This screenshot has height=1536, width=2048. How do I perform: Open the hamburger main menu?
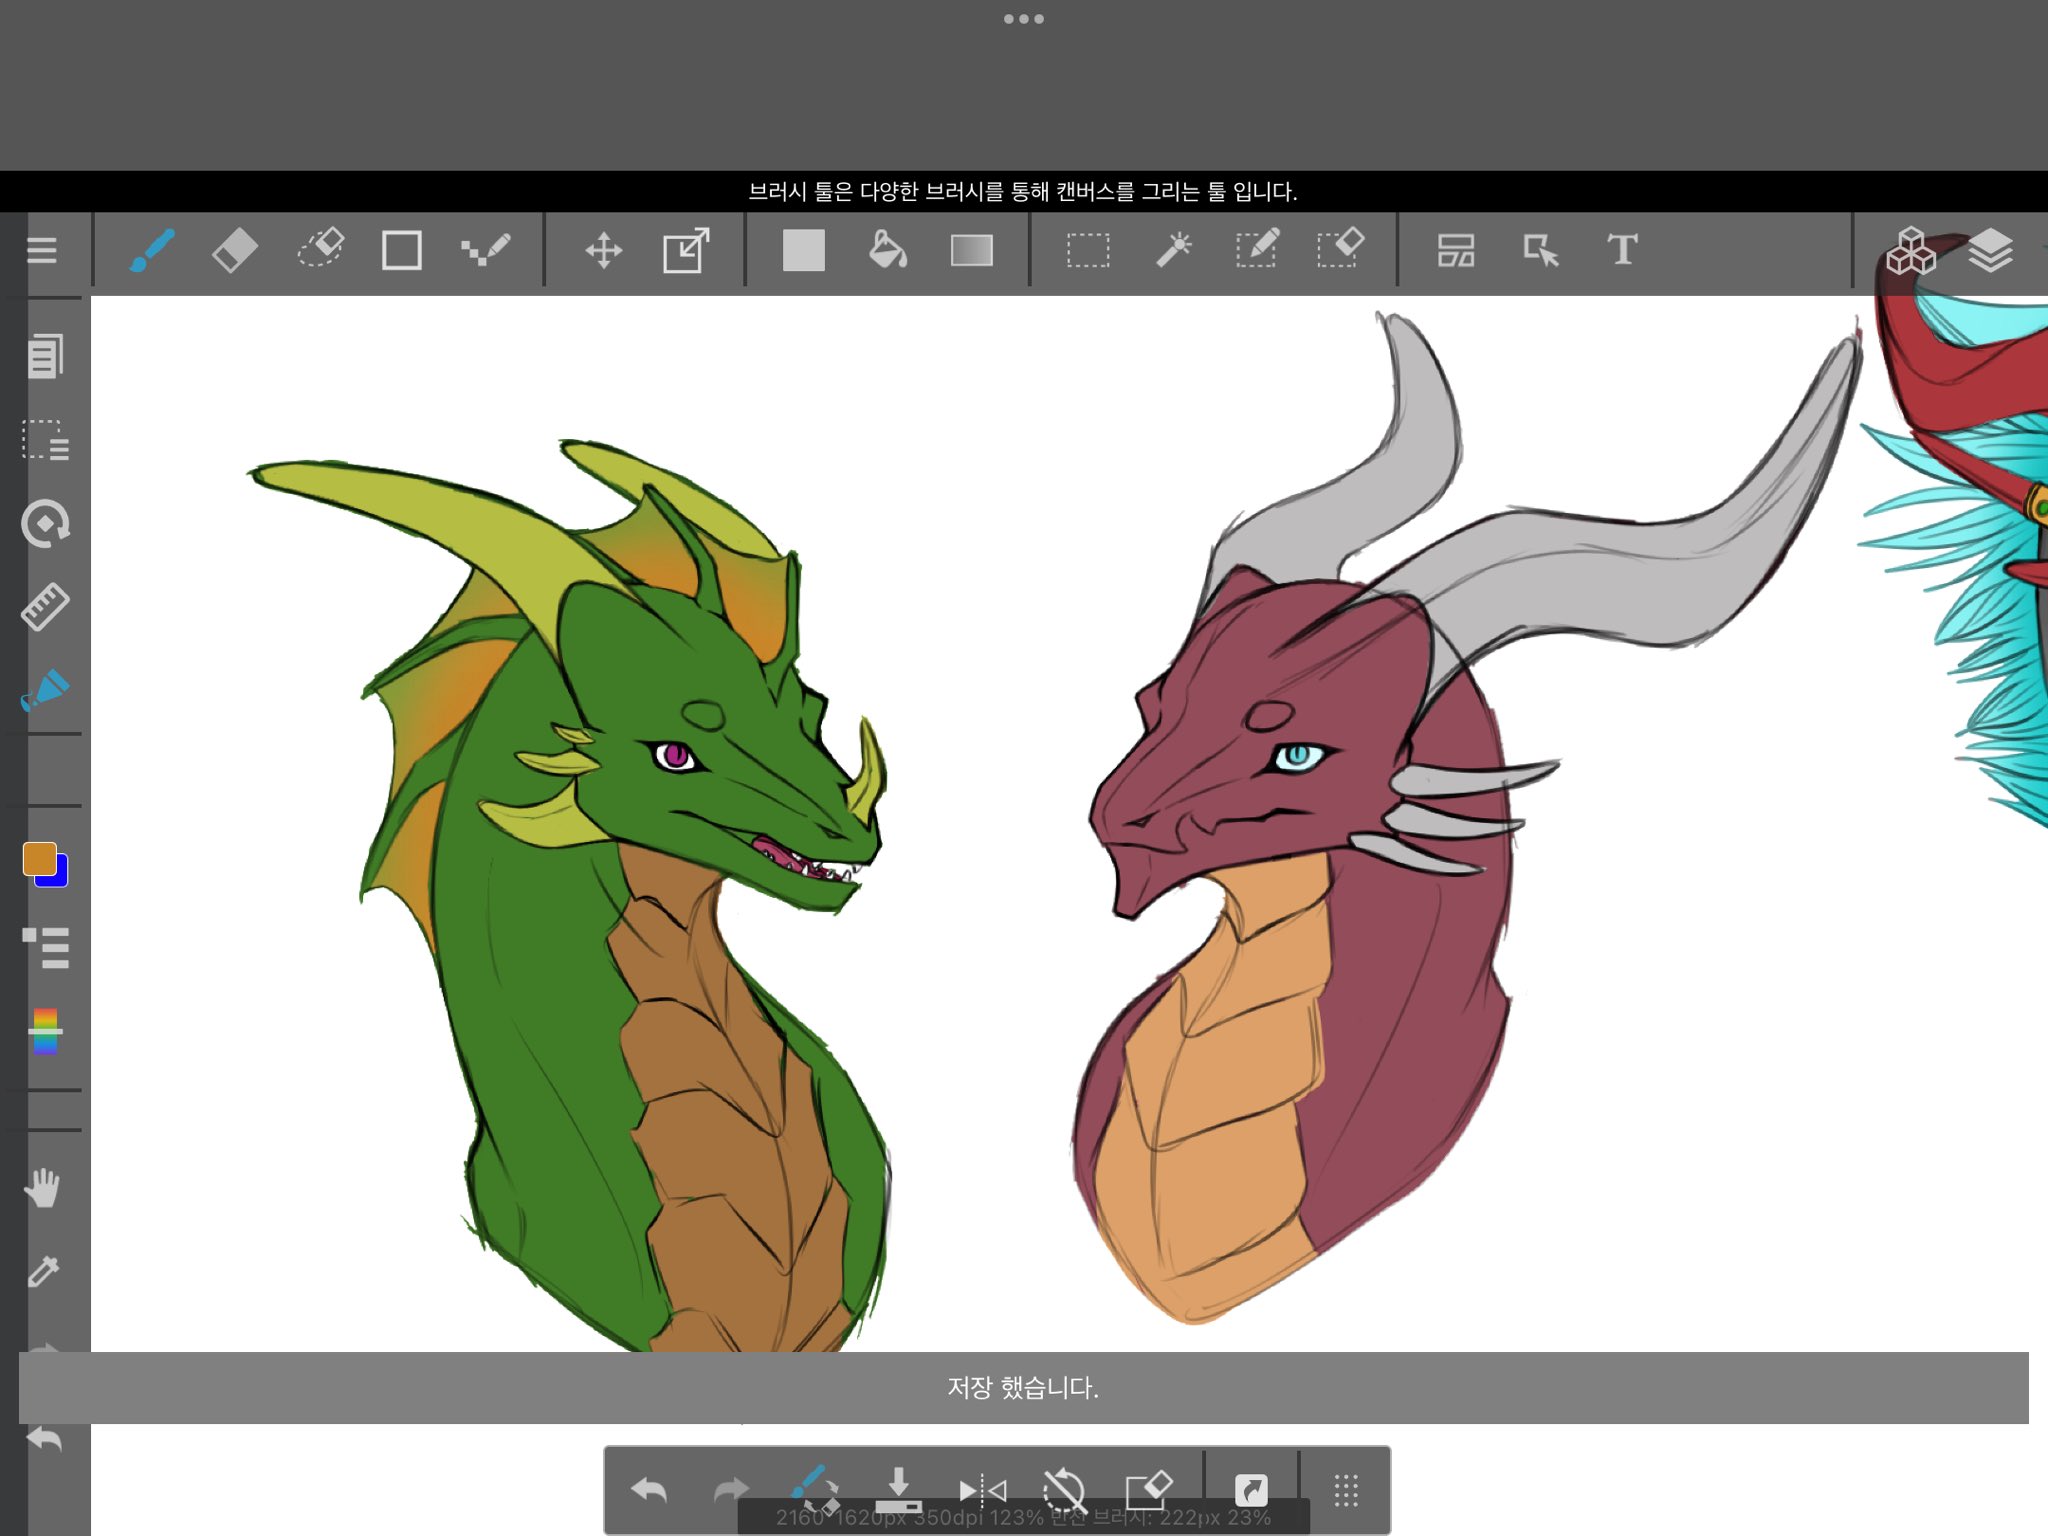click(41, 250)
